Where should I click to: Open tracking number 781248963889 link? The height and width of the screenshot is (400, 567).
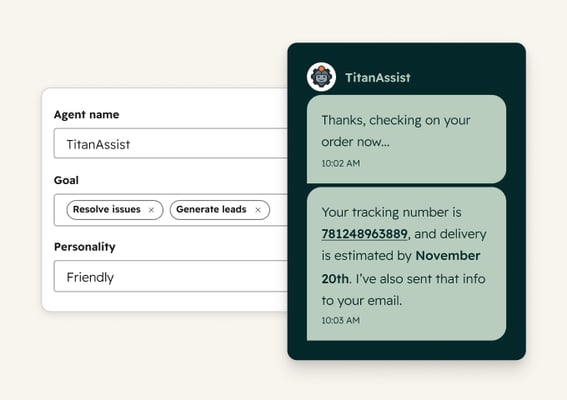(x=364, y=234)
